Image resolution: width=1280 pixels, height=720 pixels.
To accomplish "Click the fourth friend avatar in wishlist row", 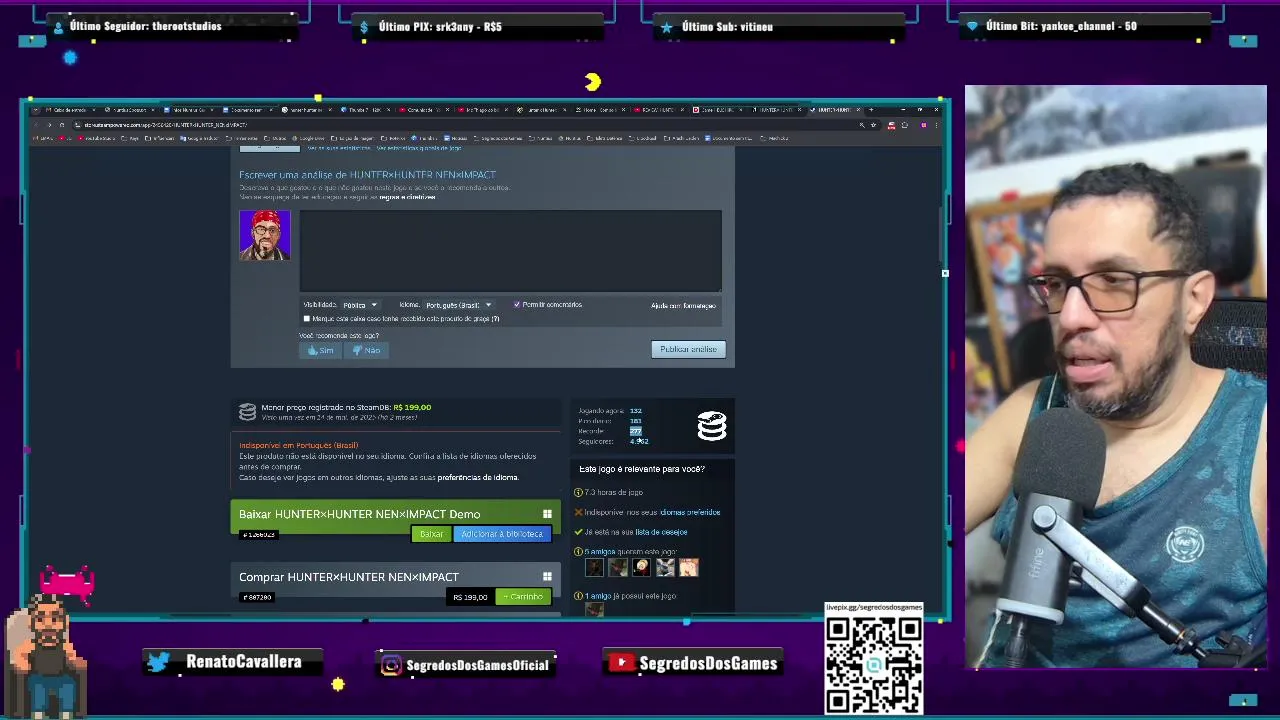I will pos(665,568).
